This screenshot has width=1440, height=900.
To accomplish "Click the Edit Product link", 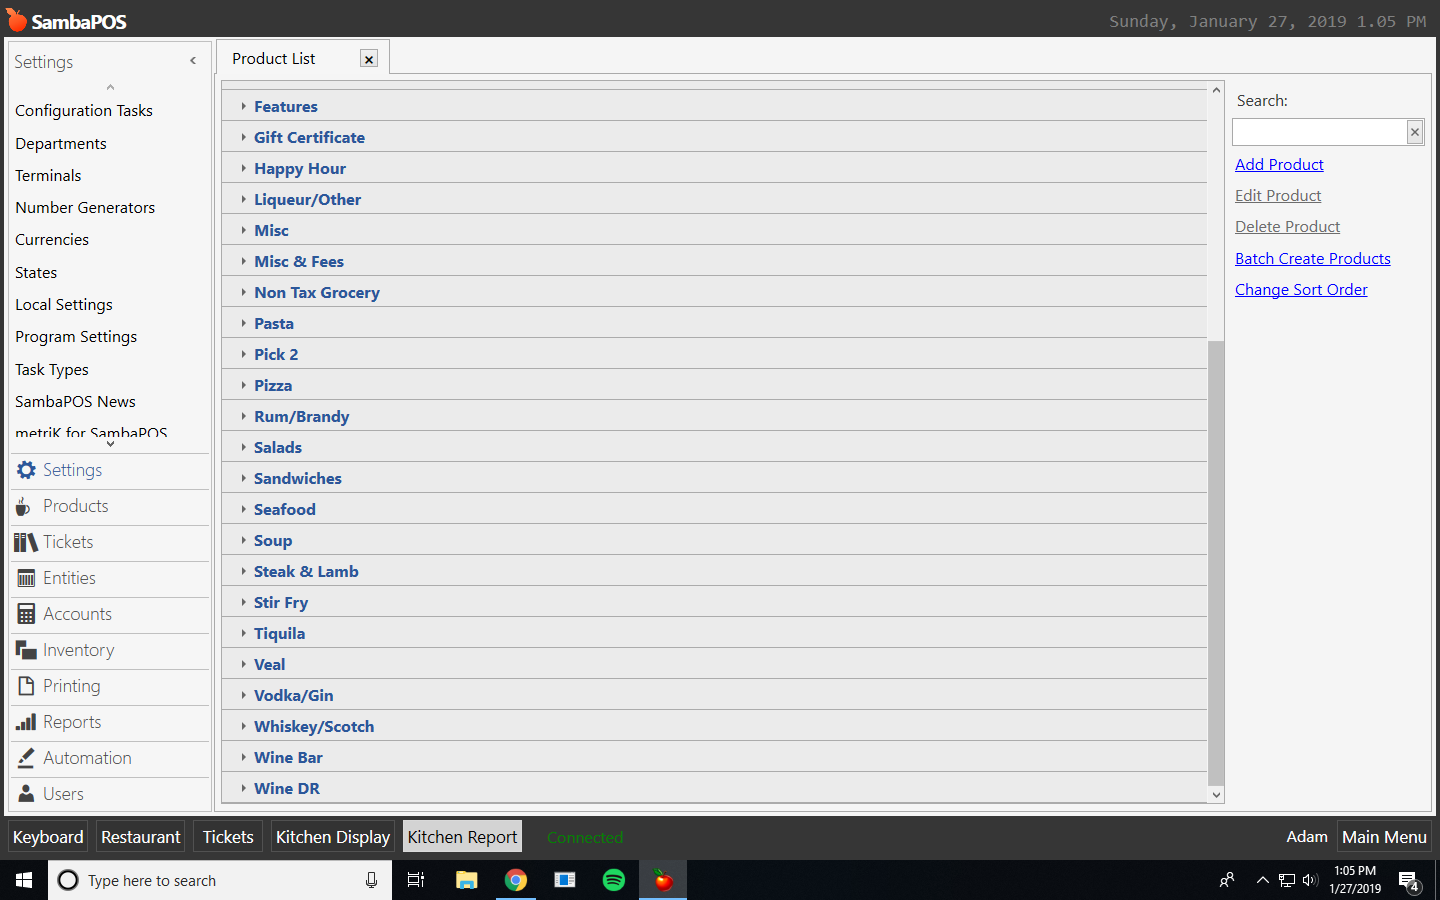I will click(1278, 196).
